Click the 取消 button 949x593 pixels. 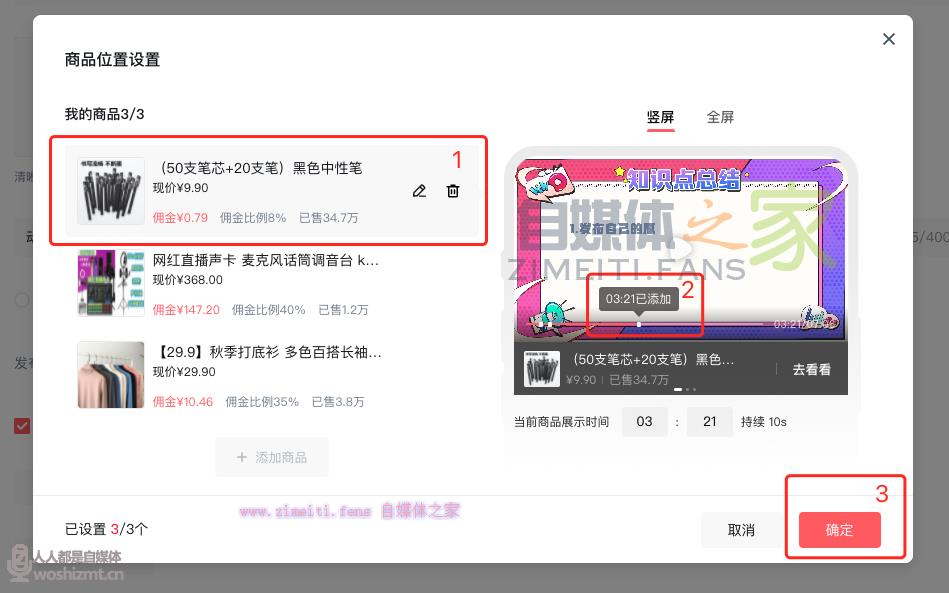pyautogui.click(x=741, y=530)
